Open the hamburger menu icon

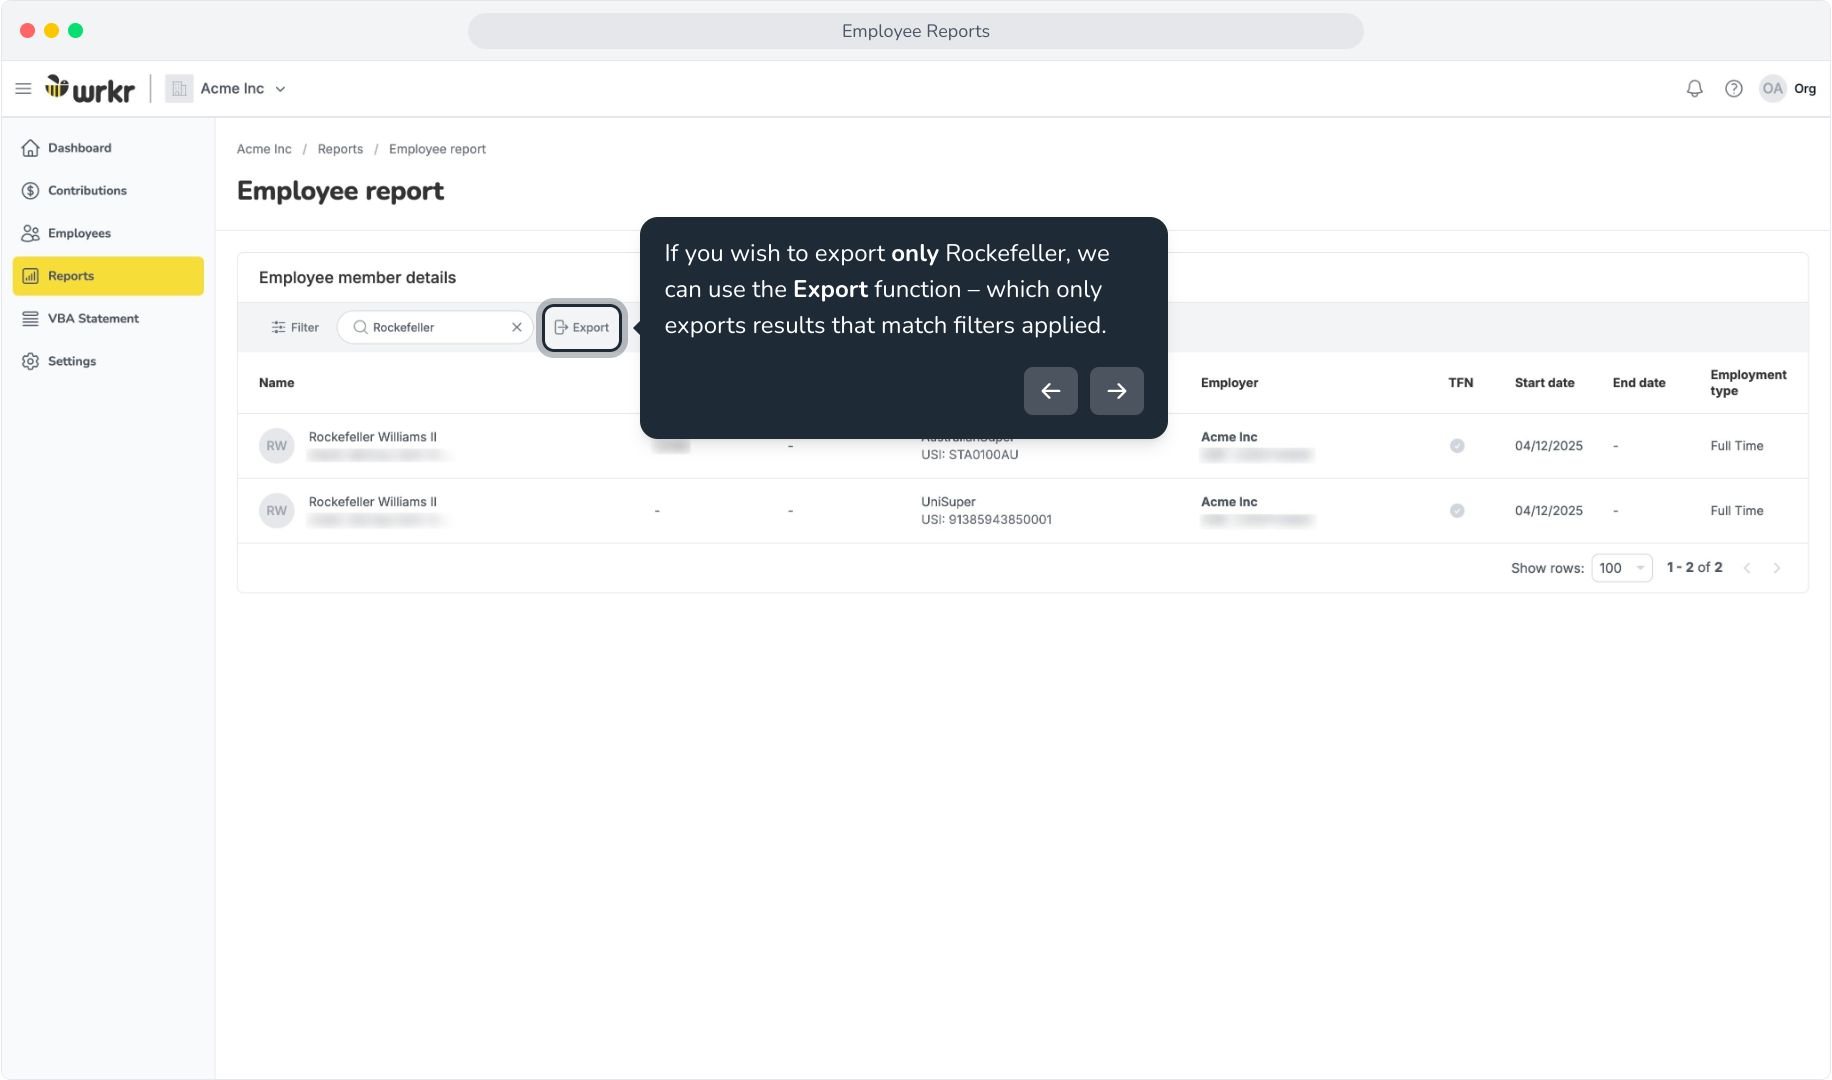(23, 89)
